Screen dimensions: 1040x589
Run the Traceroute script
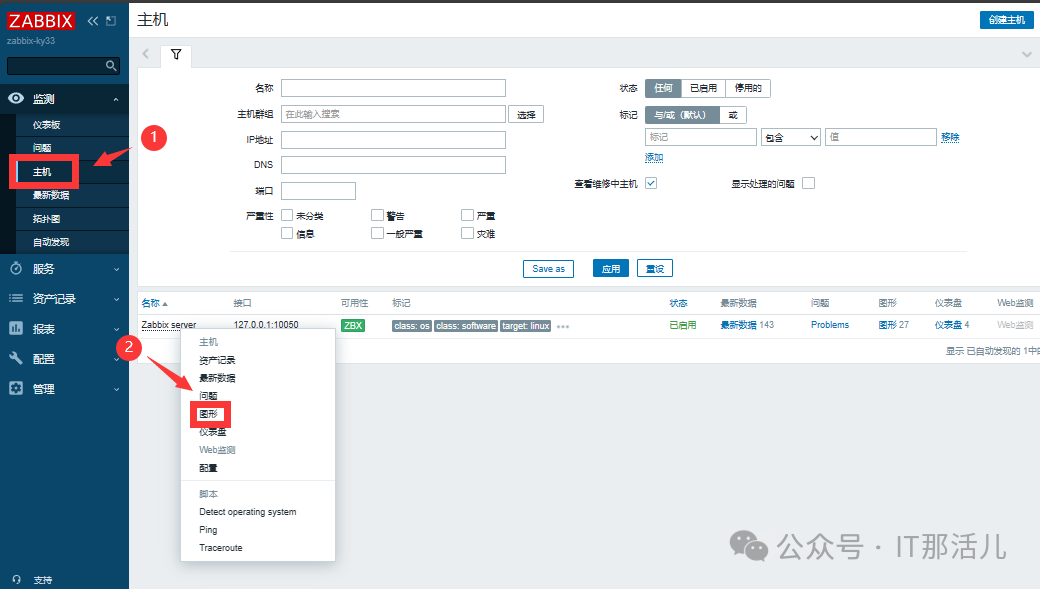tap(221, 547)
